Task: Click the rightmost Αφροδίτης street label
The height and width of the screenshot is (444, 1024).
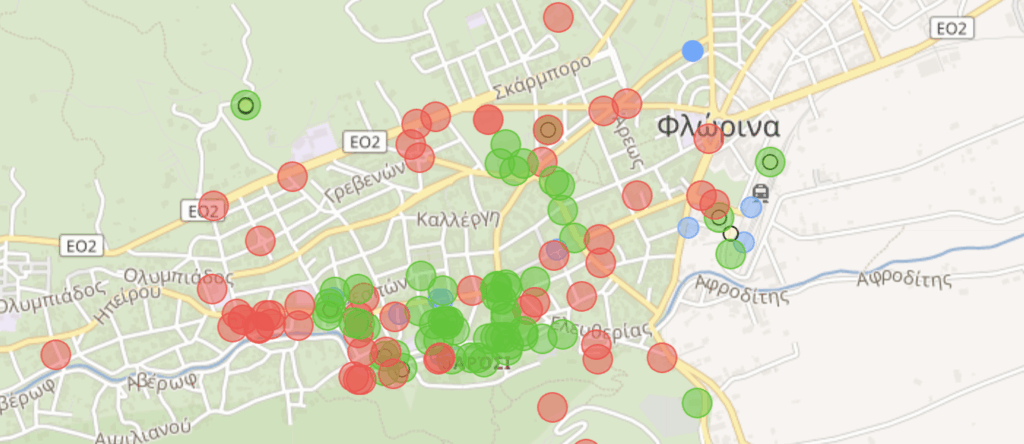Action: point(904,279)
